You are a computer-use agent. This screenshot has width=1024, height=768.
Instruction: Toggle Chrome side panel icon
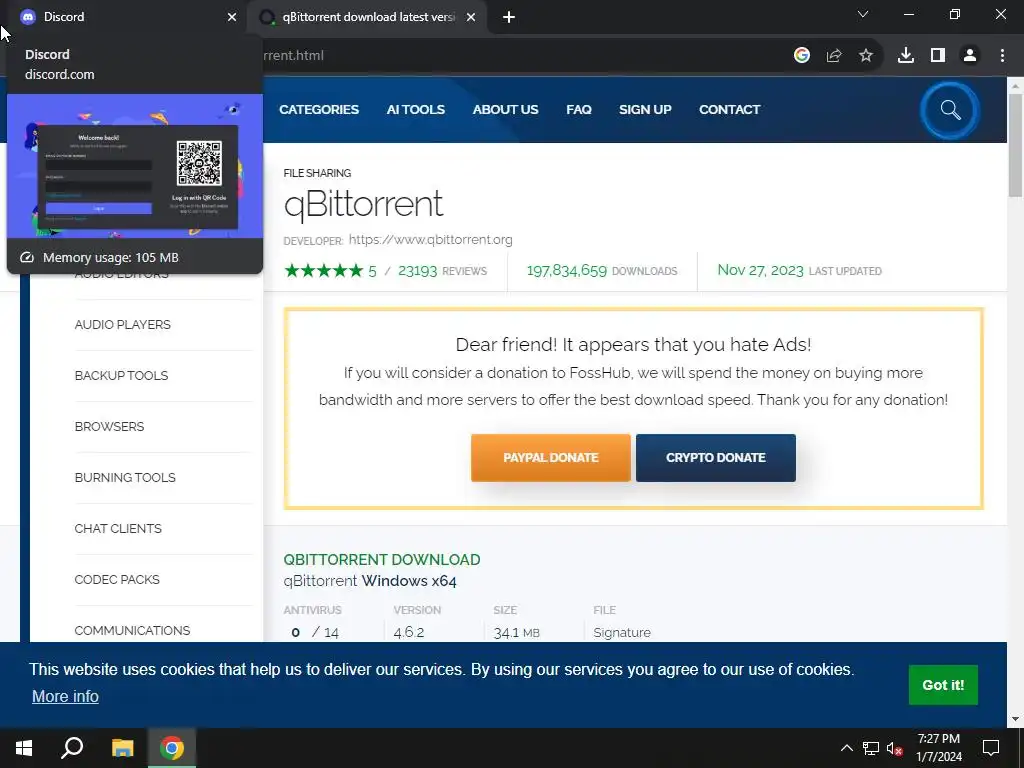938,56
